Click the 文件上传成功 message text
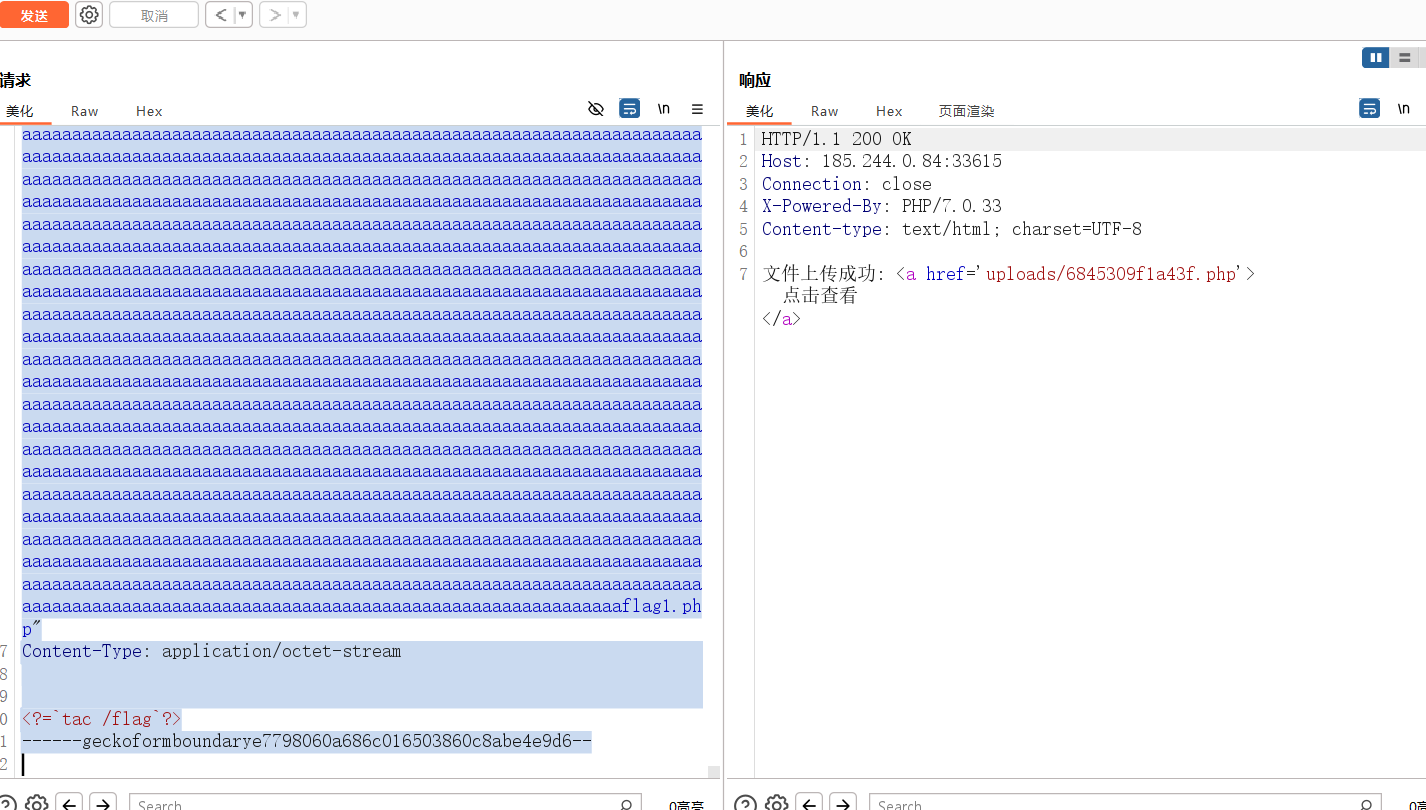 click(819, 273)
